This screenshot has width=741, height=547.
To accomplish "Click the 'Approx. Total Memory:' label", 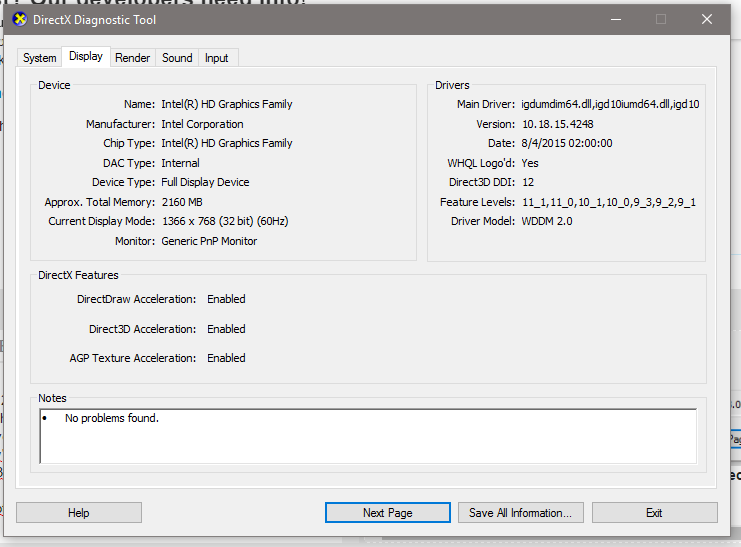I will (x=100, y=202).
